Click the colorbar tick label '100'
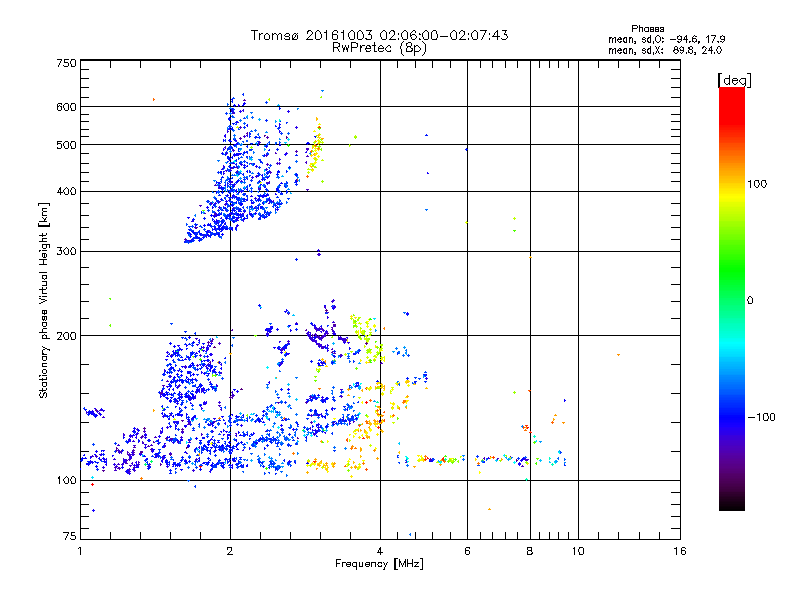 point(757,184)
